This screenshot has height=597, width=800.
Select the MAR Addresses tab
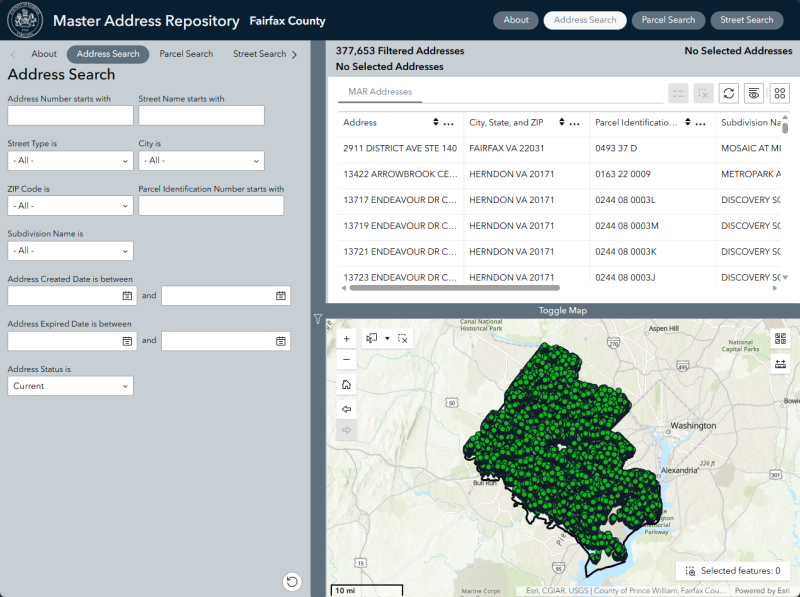(380, 92)
